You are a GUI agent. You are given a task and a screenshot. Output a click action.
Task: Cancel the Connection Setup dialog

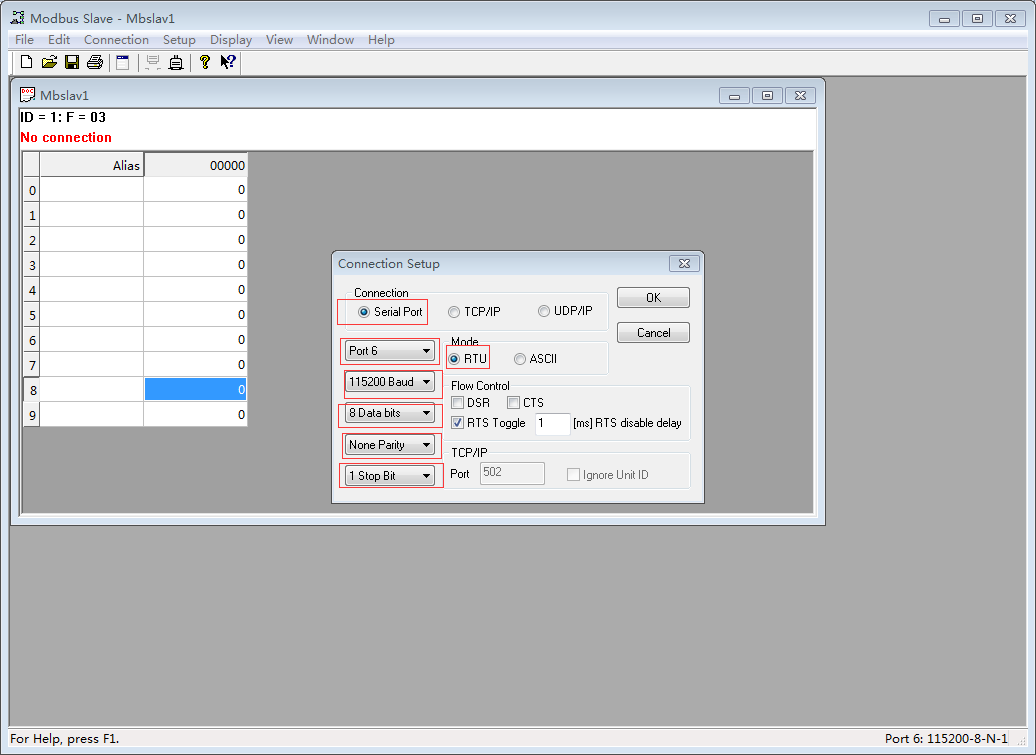(x=653, y=333)
